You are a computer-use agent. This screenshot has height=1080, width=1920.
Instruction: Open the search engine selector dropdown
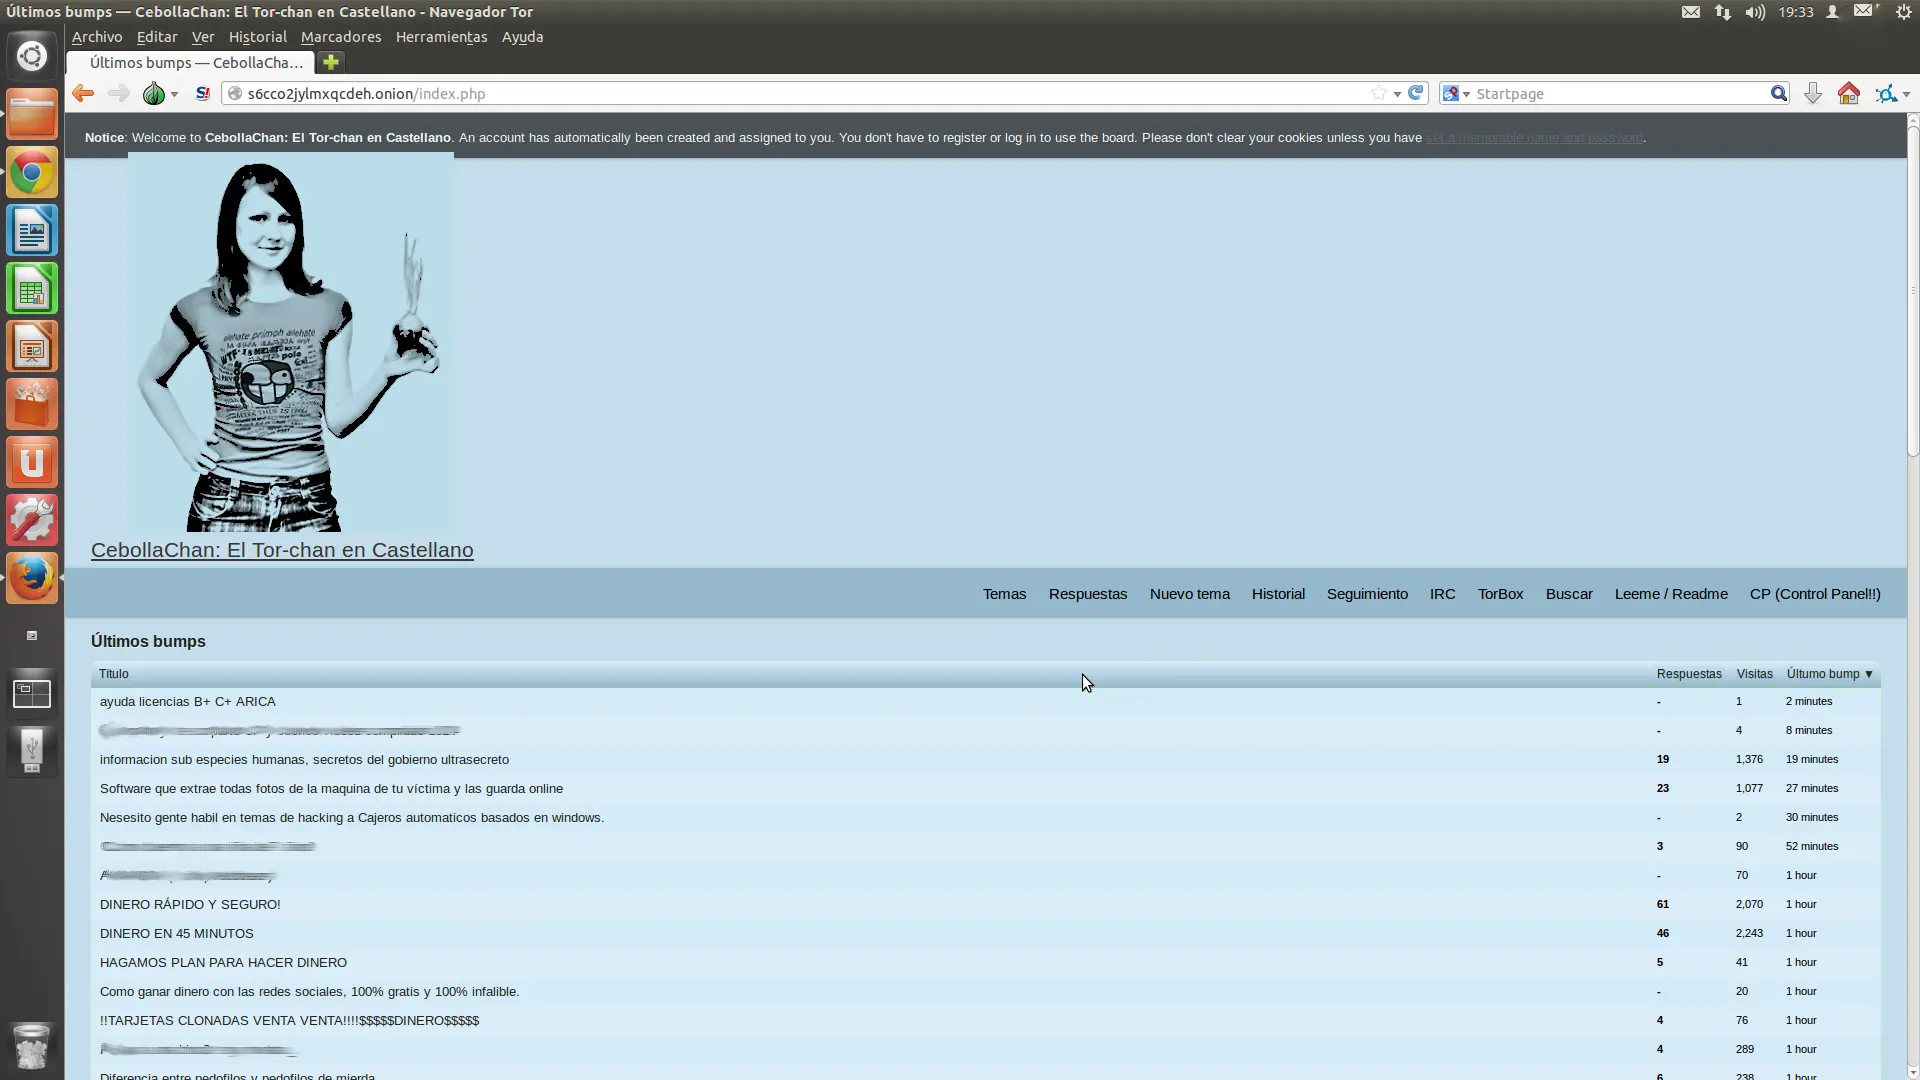pos(1456,93)
